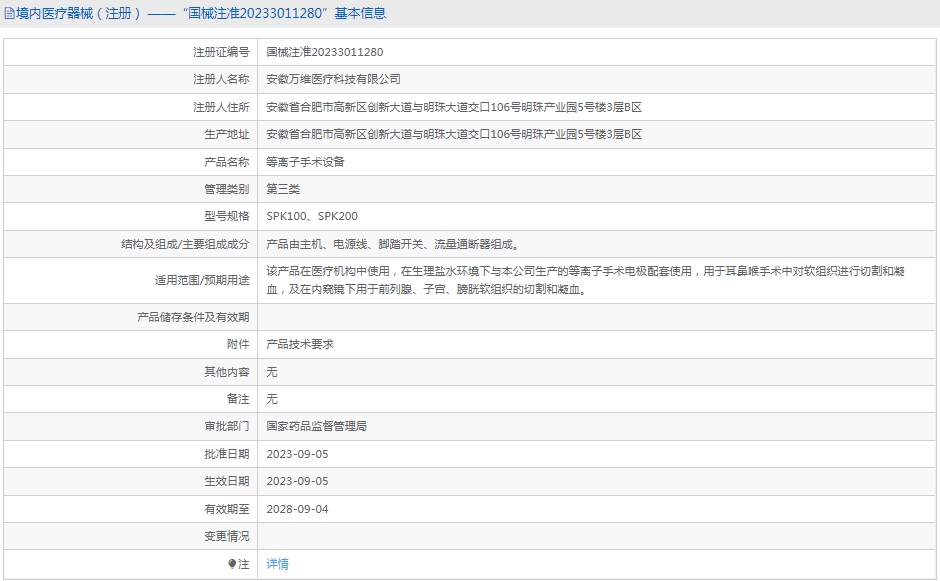Viewport: 940px width, 581px height.
Task: Click the 注册人住所 label
Action: (x=221, y=107)
